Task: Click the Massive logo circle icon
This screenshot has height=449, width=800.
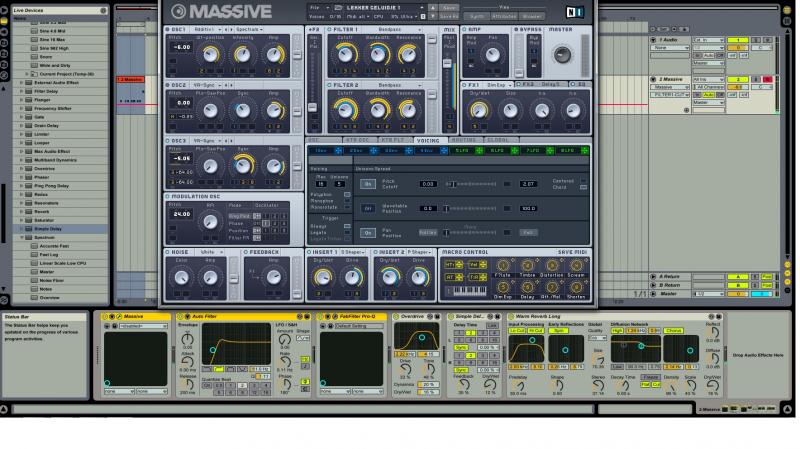Action: (x=178, y=11)
